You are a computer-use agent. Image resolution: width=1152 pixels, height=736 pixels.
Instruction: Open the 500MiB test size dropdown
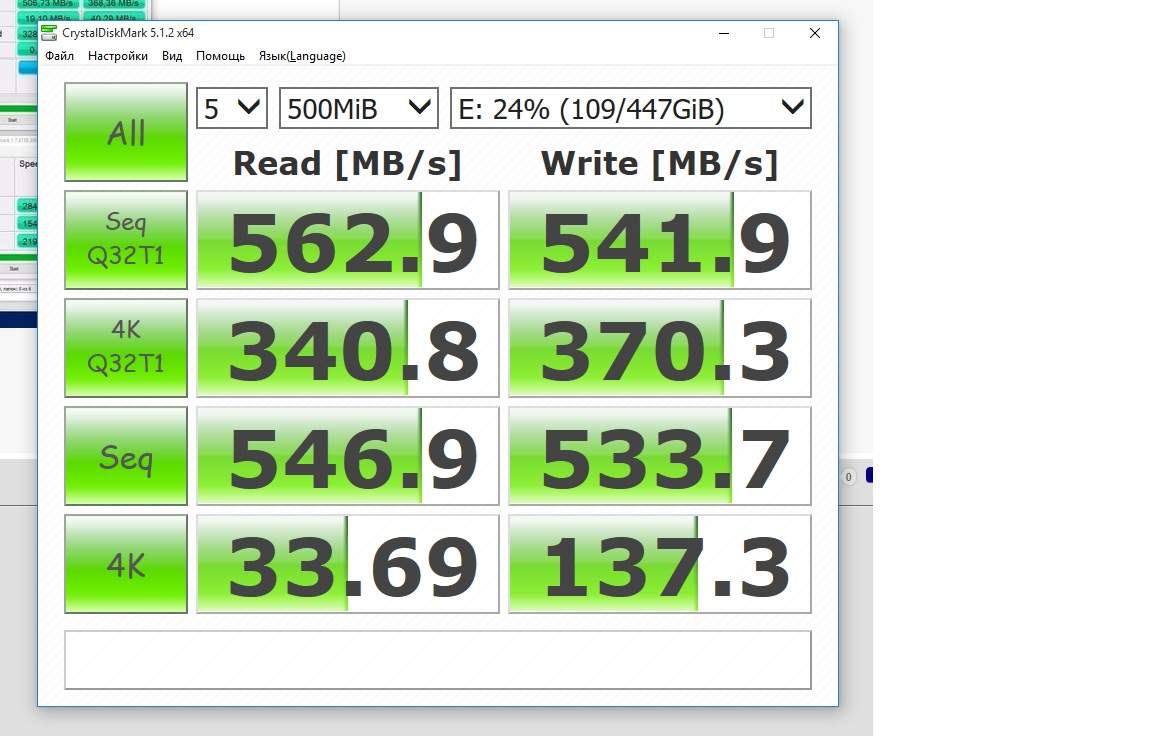(x=358, y=108)
